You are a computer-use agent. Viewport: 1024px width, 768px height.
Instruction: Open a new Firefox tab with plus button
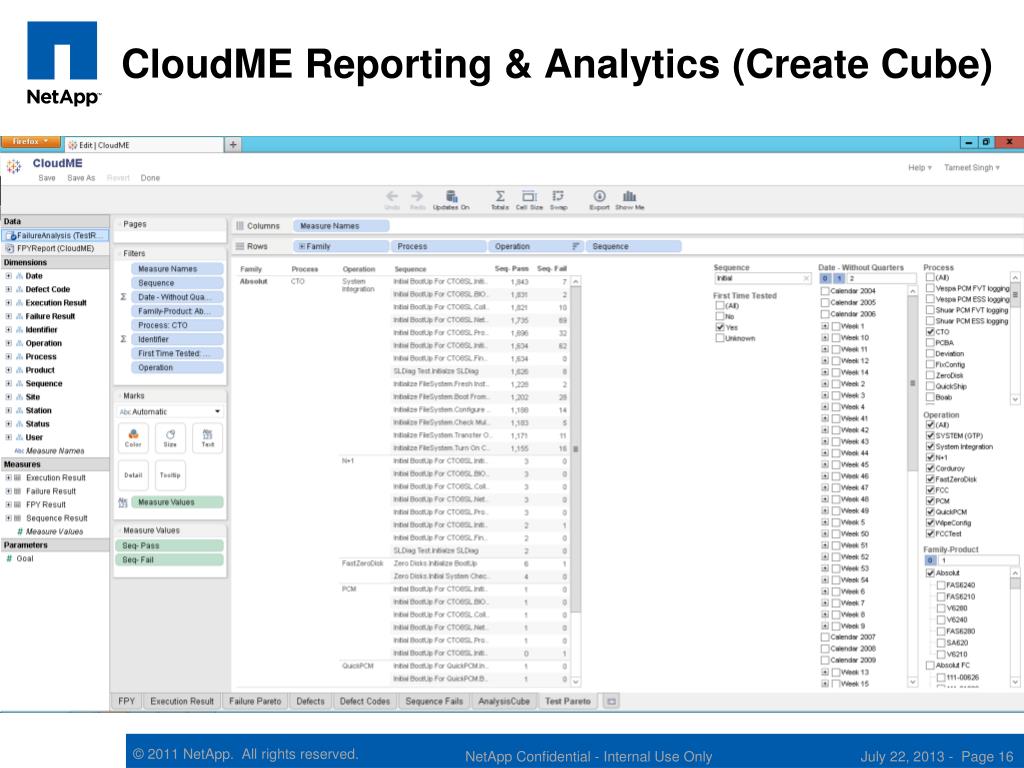(x=233, y=144)
